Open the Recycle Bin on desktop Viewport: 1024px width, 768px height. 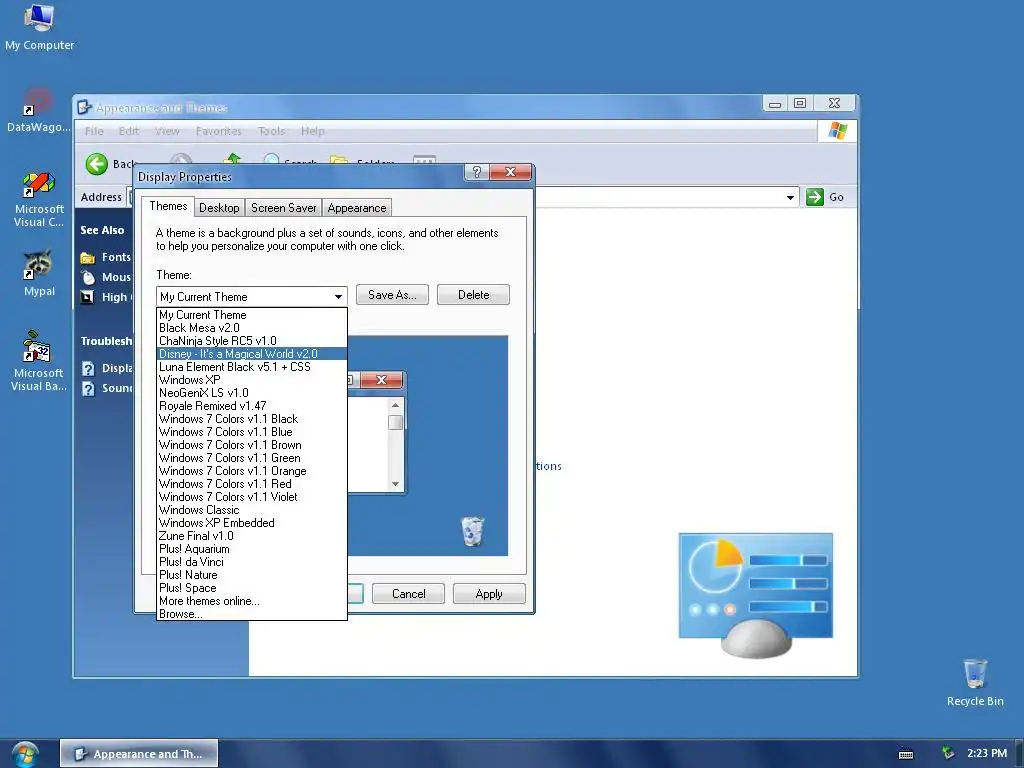point(974,682)
